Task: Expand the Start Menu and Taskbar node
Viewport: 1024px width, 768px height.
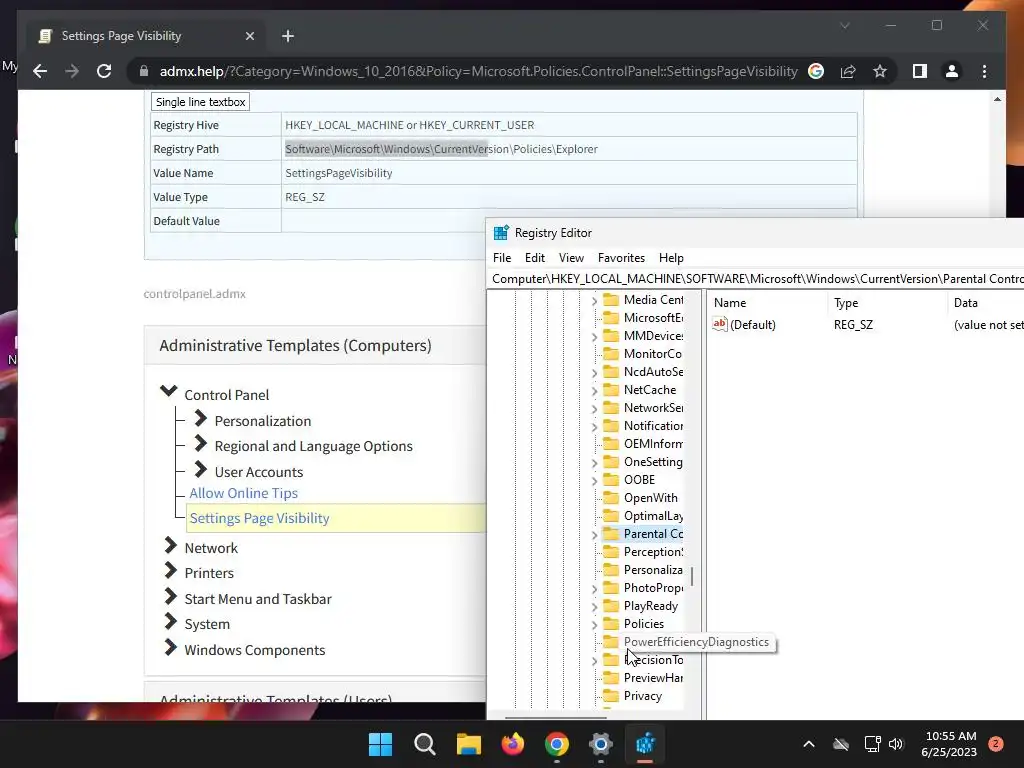Action: pyautogui.click(x=170, y=596)
